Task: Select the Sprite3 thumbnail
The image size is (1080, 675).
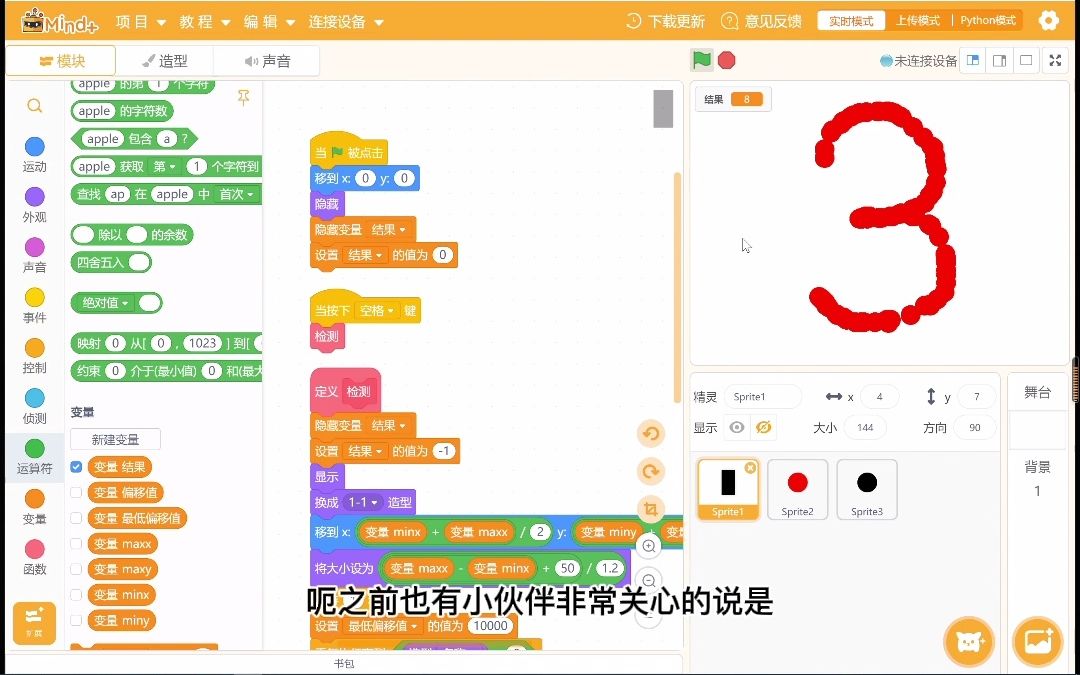Action: tap(866, 489)
